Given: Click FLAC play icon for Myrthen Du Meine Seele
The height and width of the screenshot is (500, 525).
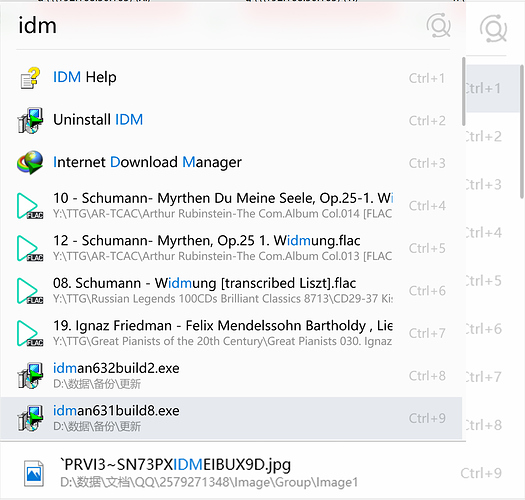Looking at the screenshot, I should click(x=30, y=206).
